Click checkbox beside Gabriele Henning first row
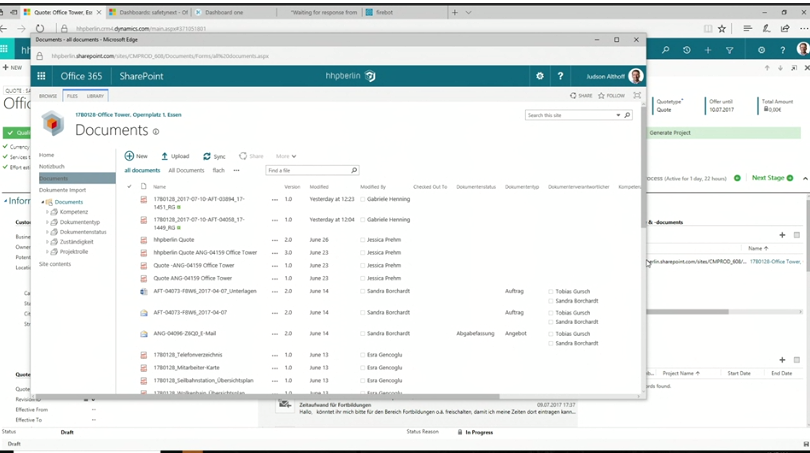The image size is (810, 453). [363, 199]
